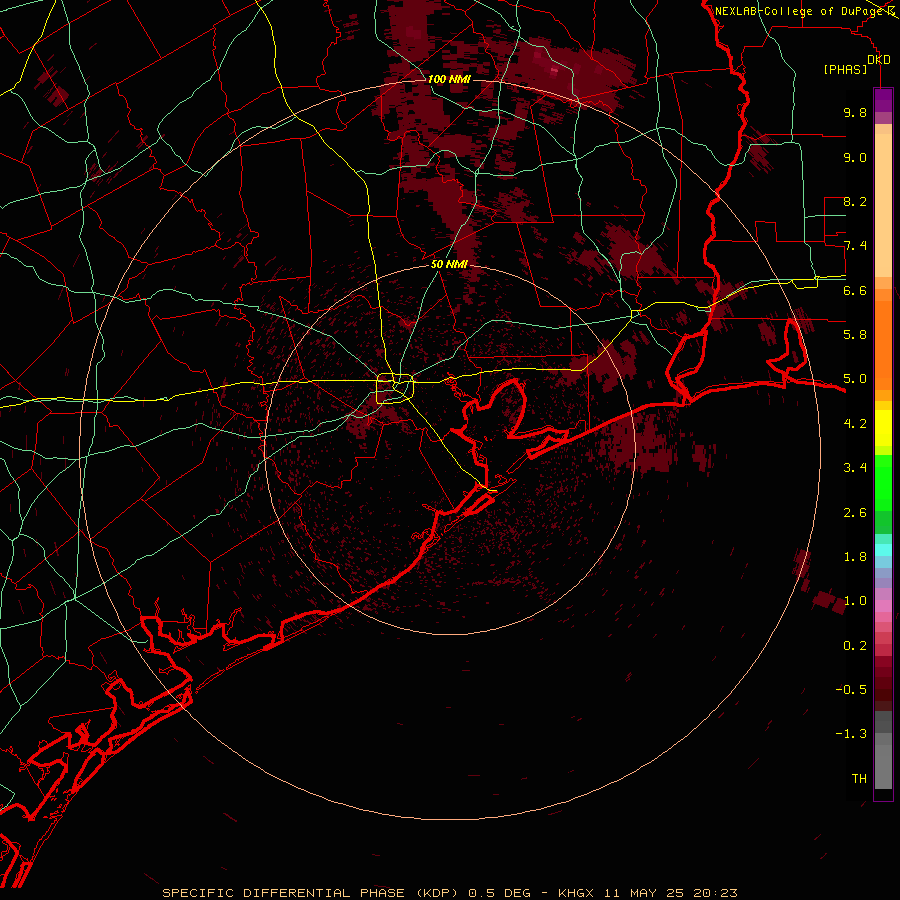The height and width of the screenshot is (900, 900).
Task: Click the bright green segment of the color bar
Action: [x=883, y=482]
